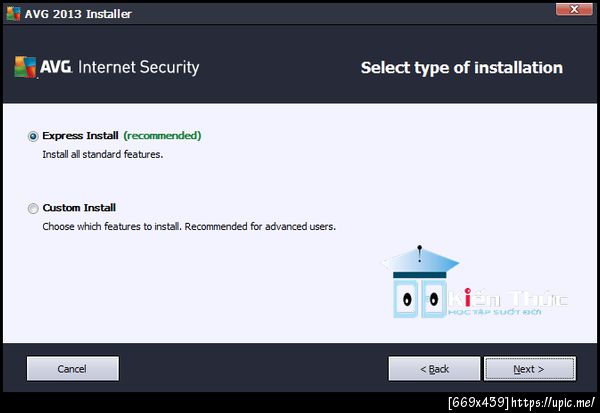Select the Custom Install radio button
Image resolution: width=600 pixels, height=413 pixels.
(x=34, y=209)
